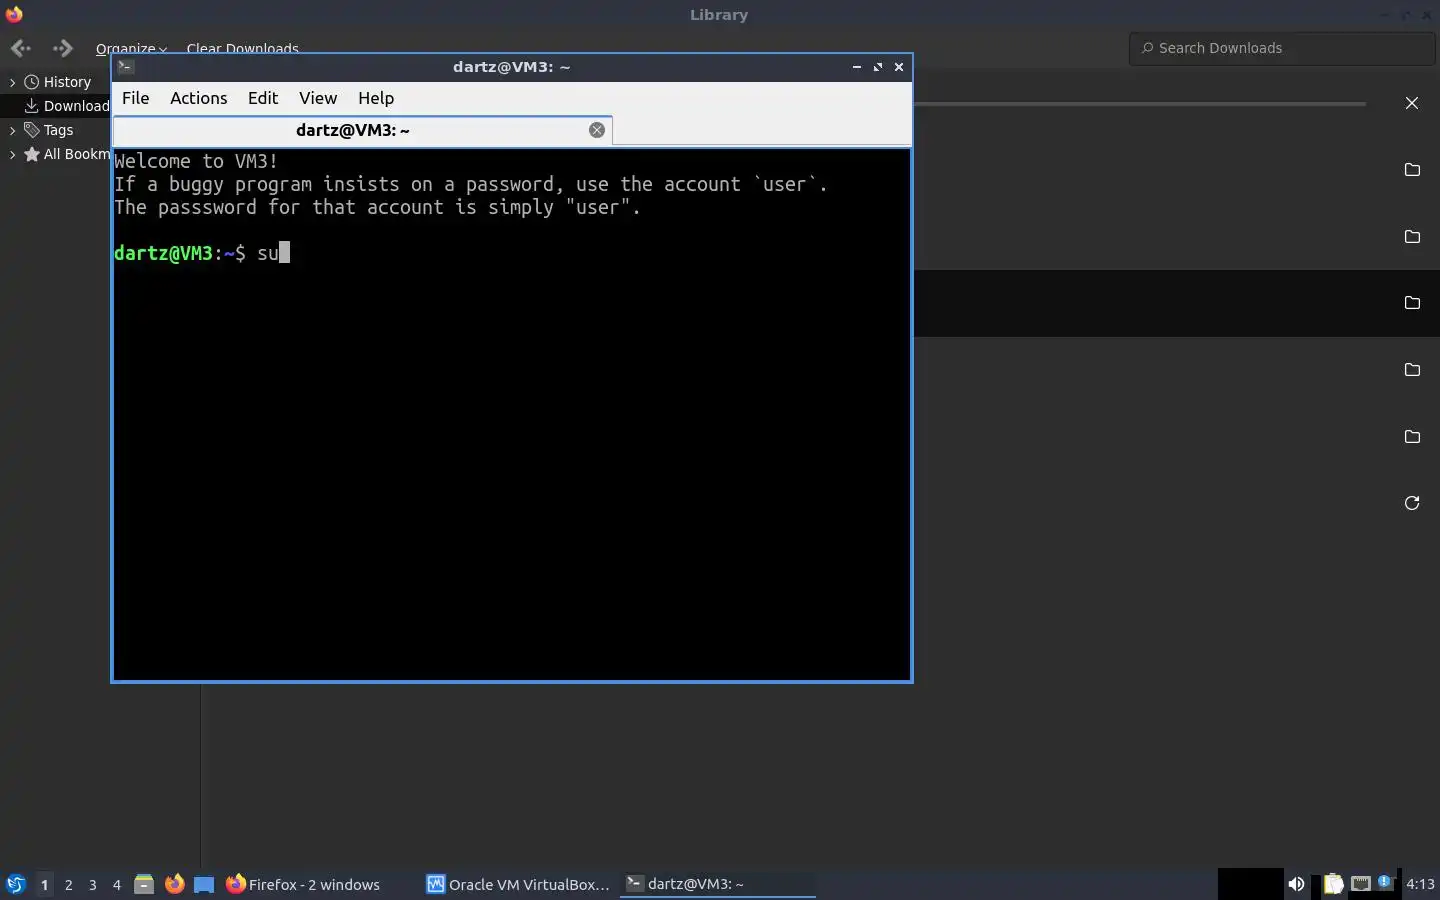Open the terminal Actions menu
Viewport: 1440px width, 900px height.
tap(198, 98)
